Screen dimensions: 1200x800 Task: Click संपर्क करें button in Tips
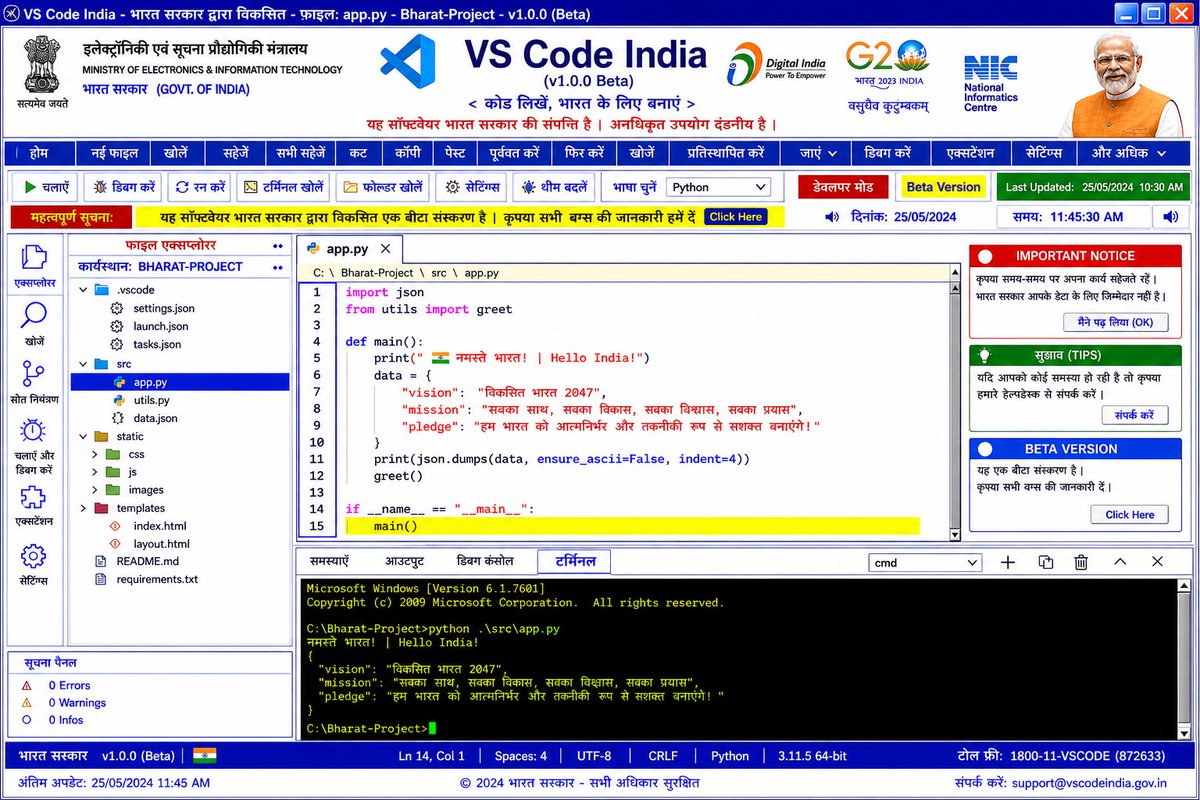[x=1134, y=415]
